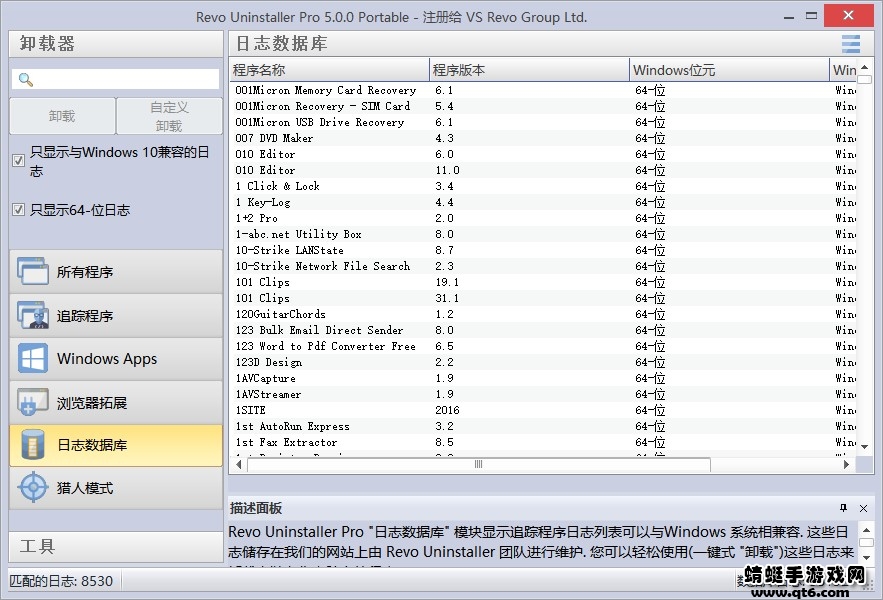Sort by the 程序名称 column header
The height and width of the screenshot is (600, 883).
click(x=328, y=70)
